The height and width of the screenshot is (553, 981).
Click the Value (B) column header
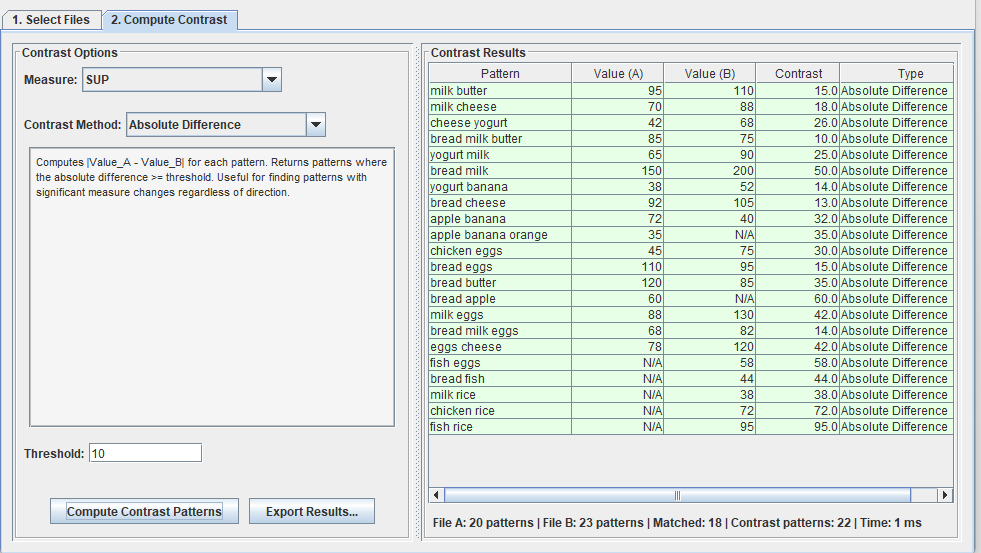(710, 73)
